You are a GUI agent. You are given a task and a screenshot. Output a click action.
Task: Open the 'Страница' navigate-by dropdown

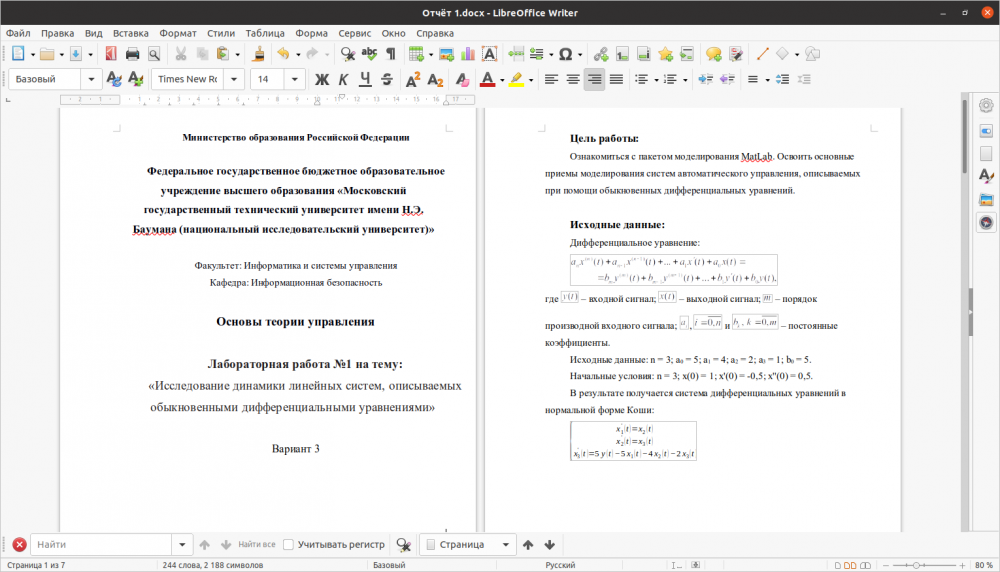tap(506, 545)
